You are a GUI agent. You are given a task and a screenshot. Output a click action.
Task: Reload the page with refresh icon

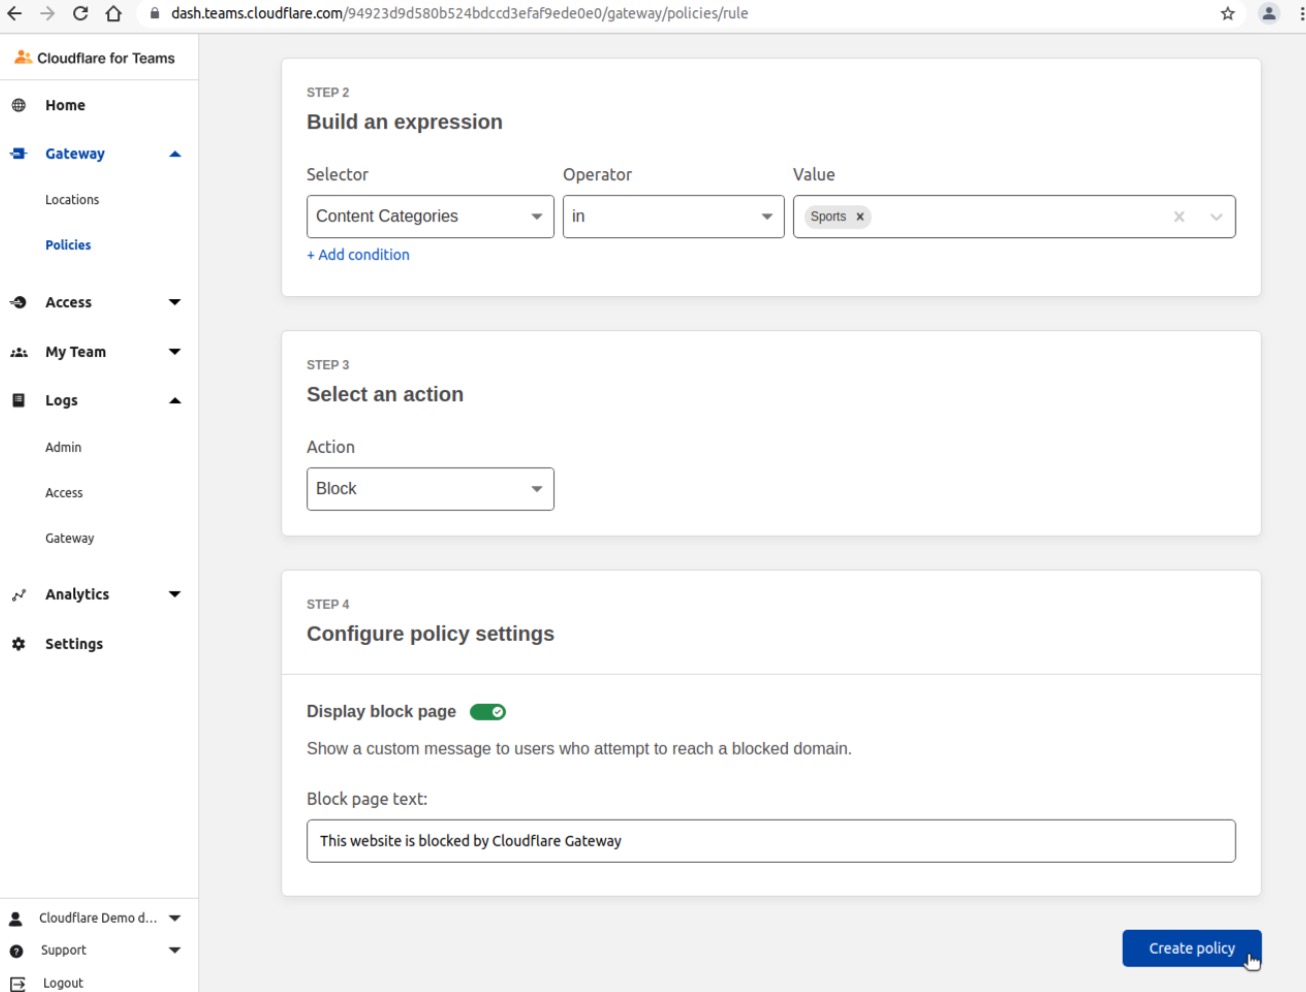[80, 14]
